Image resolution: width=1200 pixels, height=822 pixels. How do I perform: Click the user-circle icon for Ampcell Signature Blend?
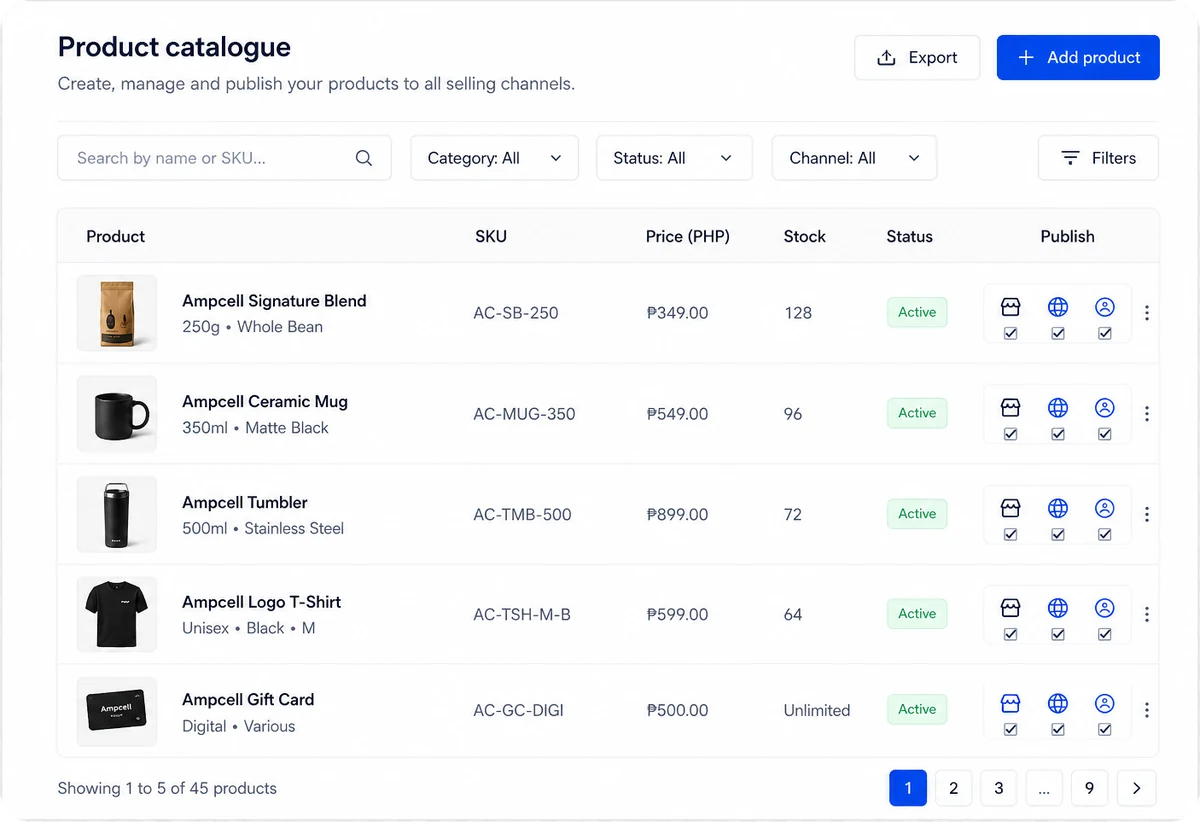[x=1105, y=307]
